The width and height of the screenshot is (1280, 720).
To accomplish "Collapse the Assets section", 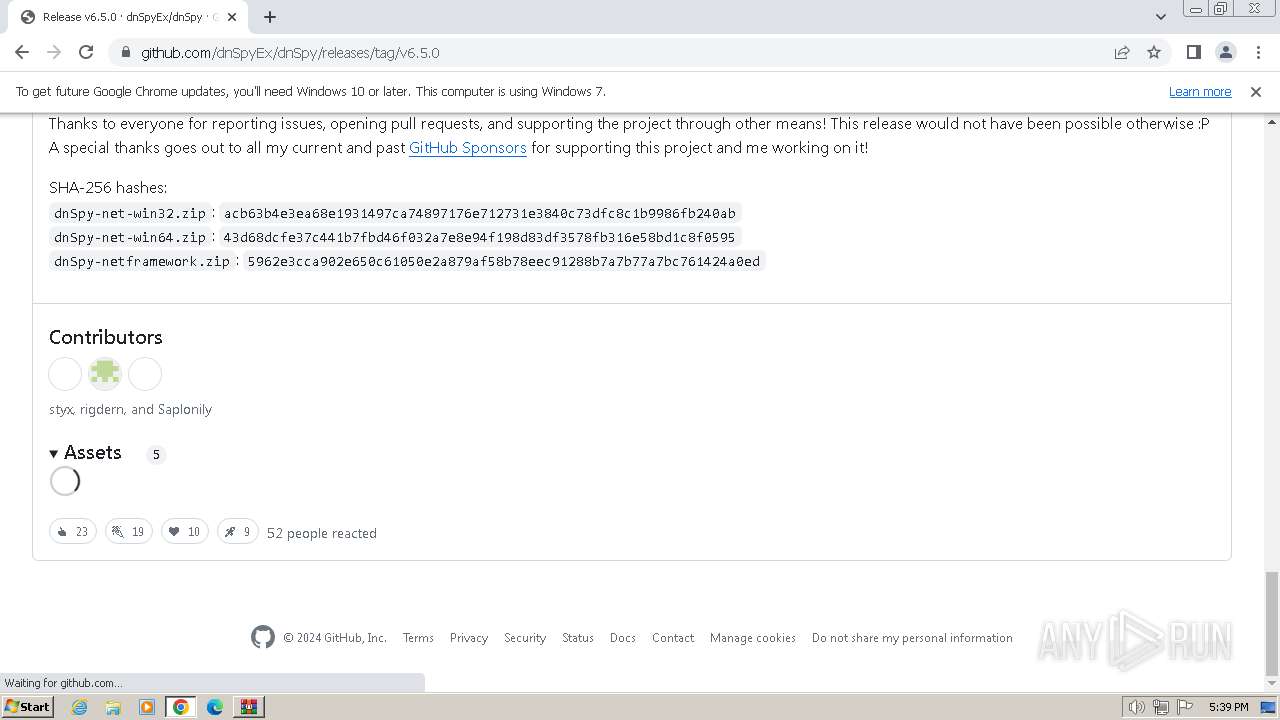I will pos(85,453).
